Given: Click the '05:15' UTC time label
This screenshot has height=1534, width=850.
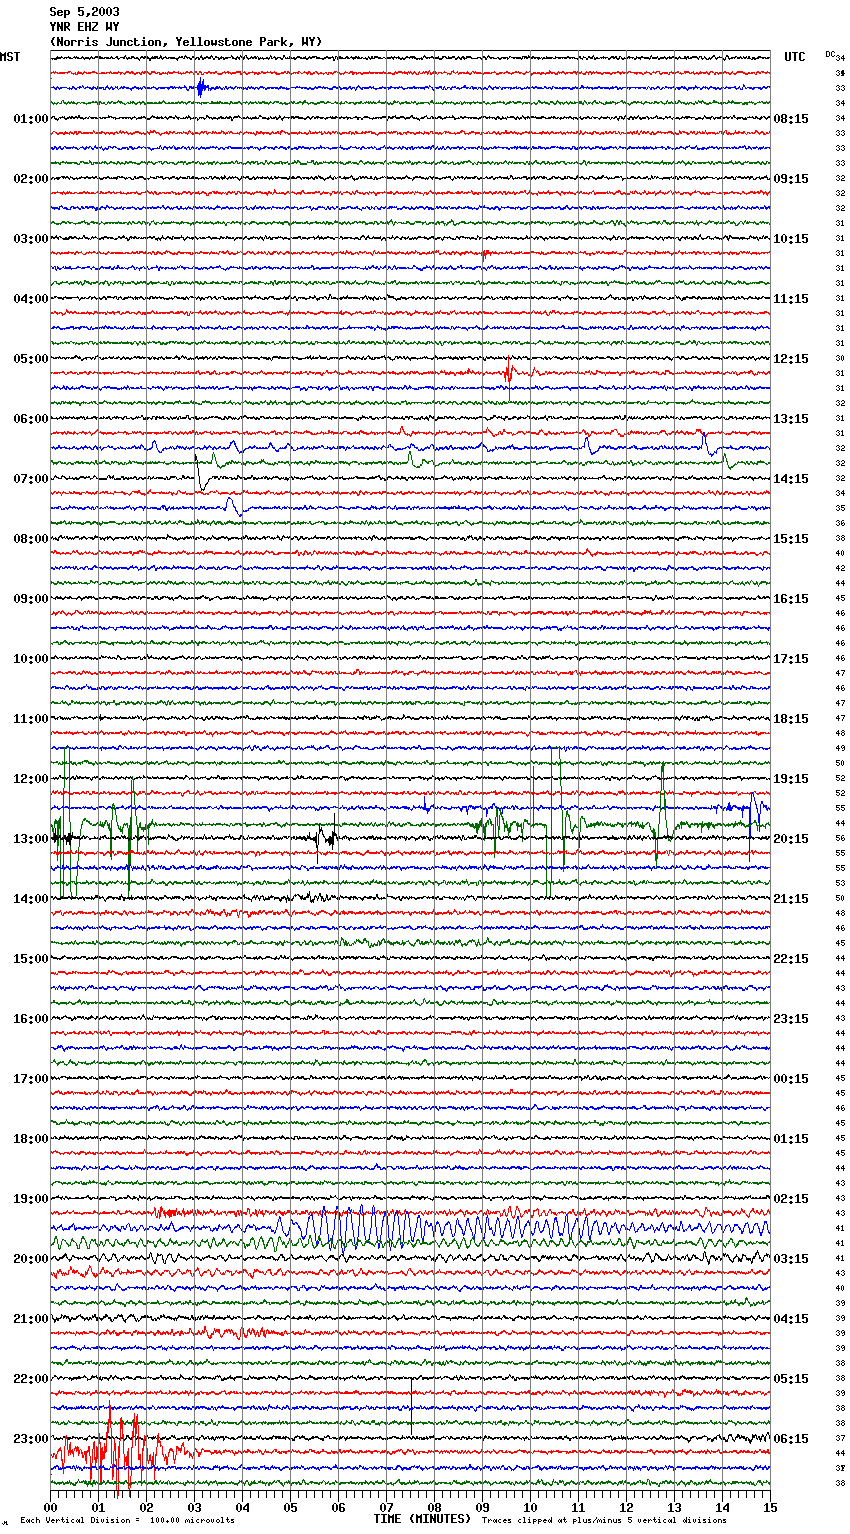Looking at the screenshot, I should coord(791,1379).
